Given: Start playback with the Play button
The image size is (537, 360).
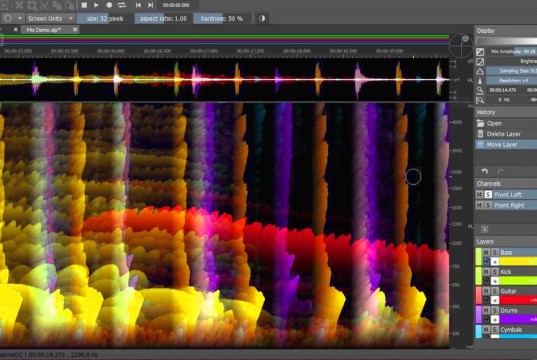Looking at the screenshot, I should (96, 5).
